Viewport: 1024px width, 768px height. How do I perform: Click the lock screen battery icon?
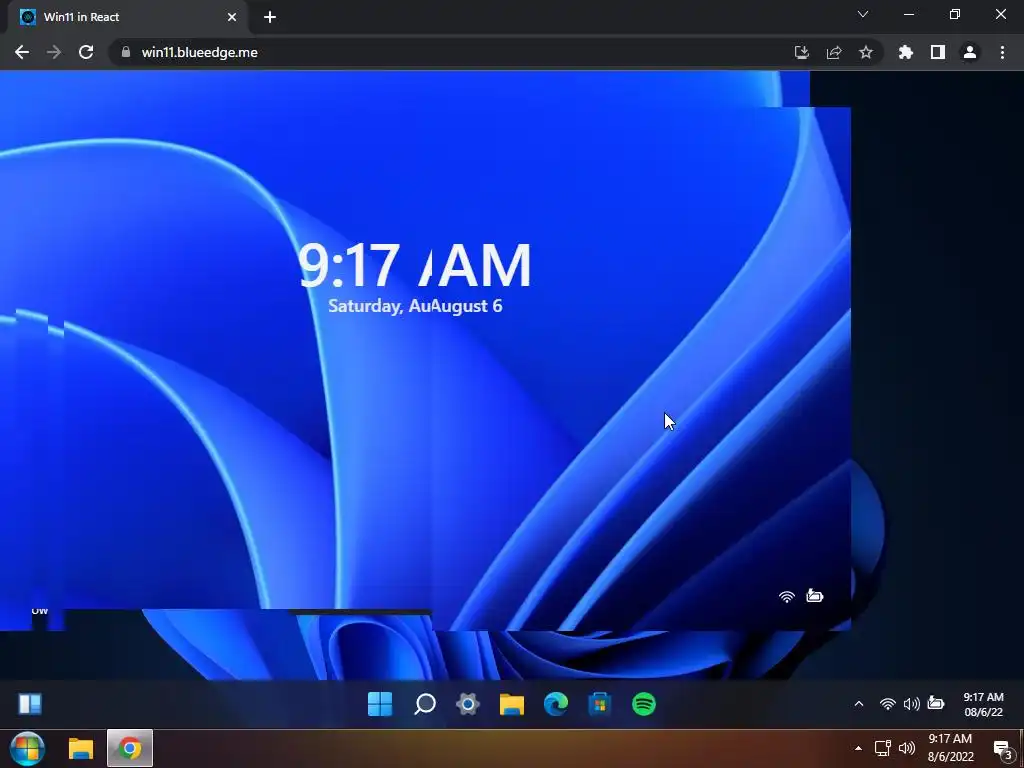[814, 595]
